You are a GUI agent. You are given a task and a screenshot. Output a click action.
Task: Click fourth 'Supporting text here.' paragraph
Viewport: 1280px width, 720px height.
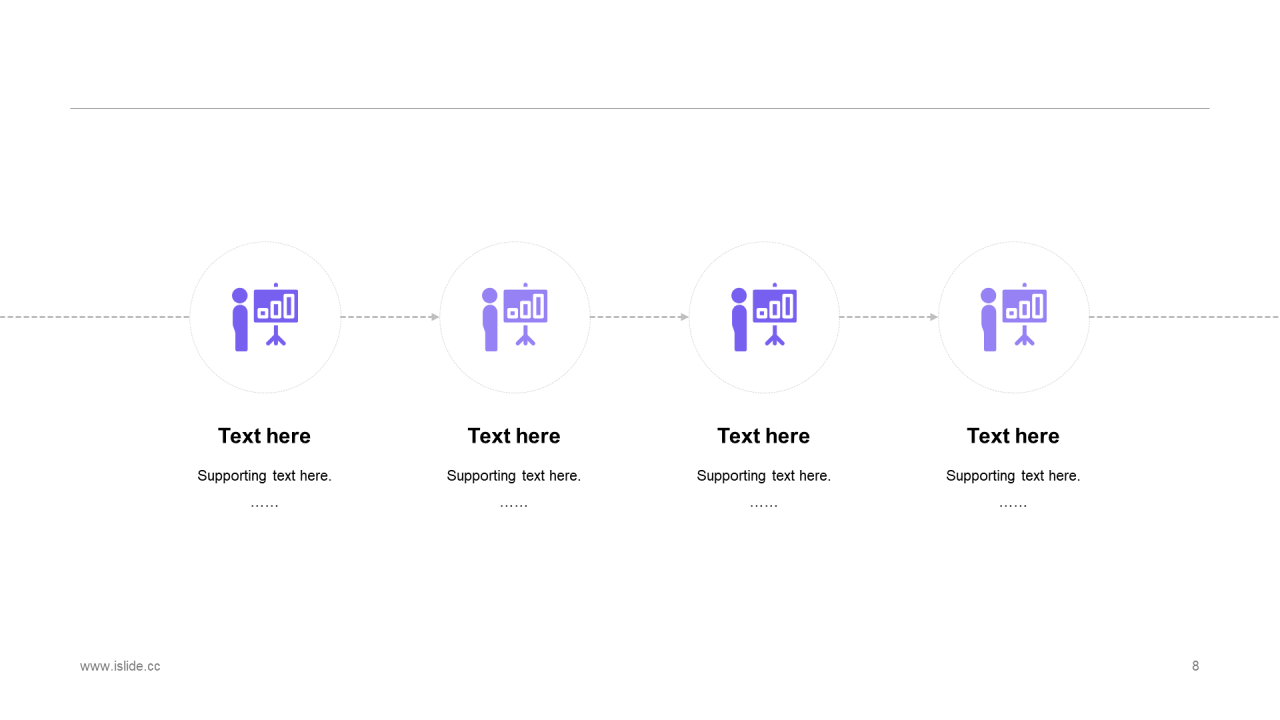tap(1013, 476)
